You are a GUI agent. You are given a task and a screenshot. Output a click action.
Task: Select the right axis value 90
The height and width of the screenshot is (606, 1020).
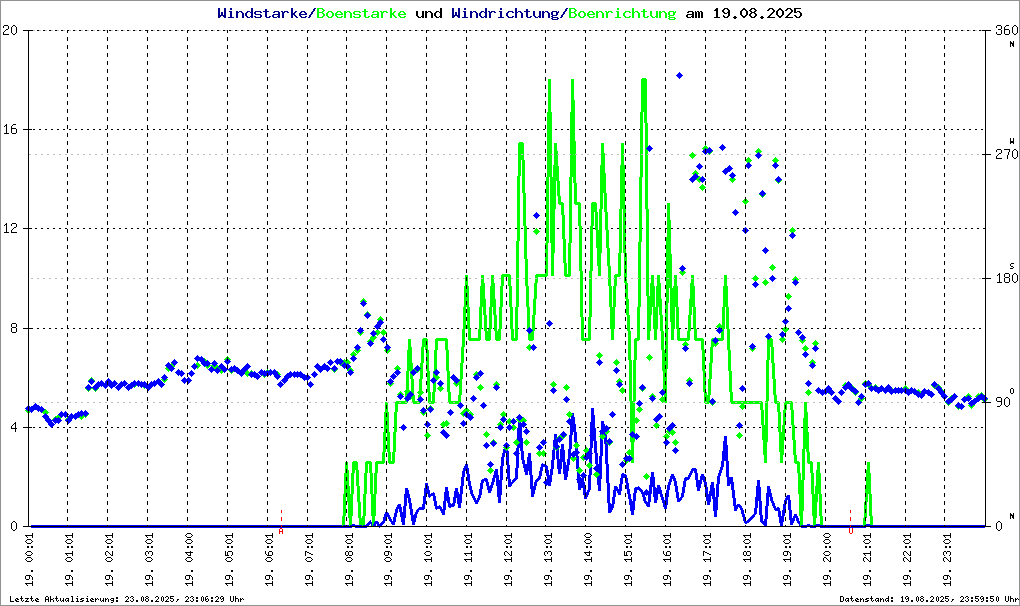(1002, 402)
